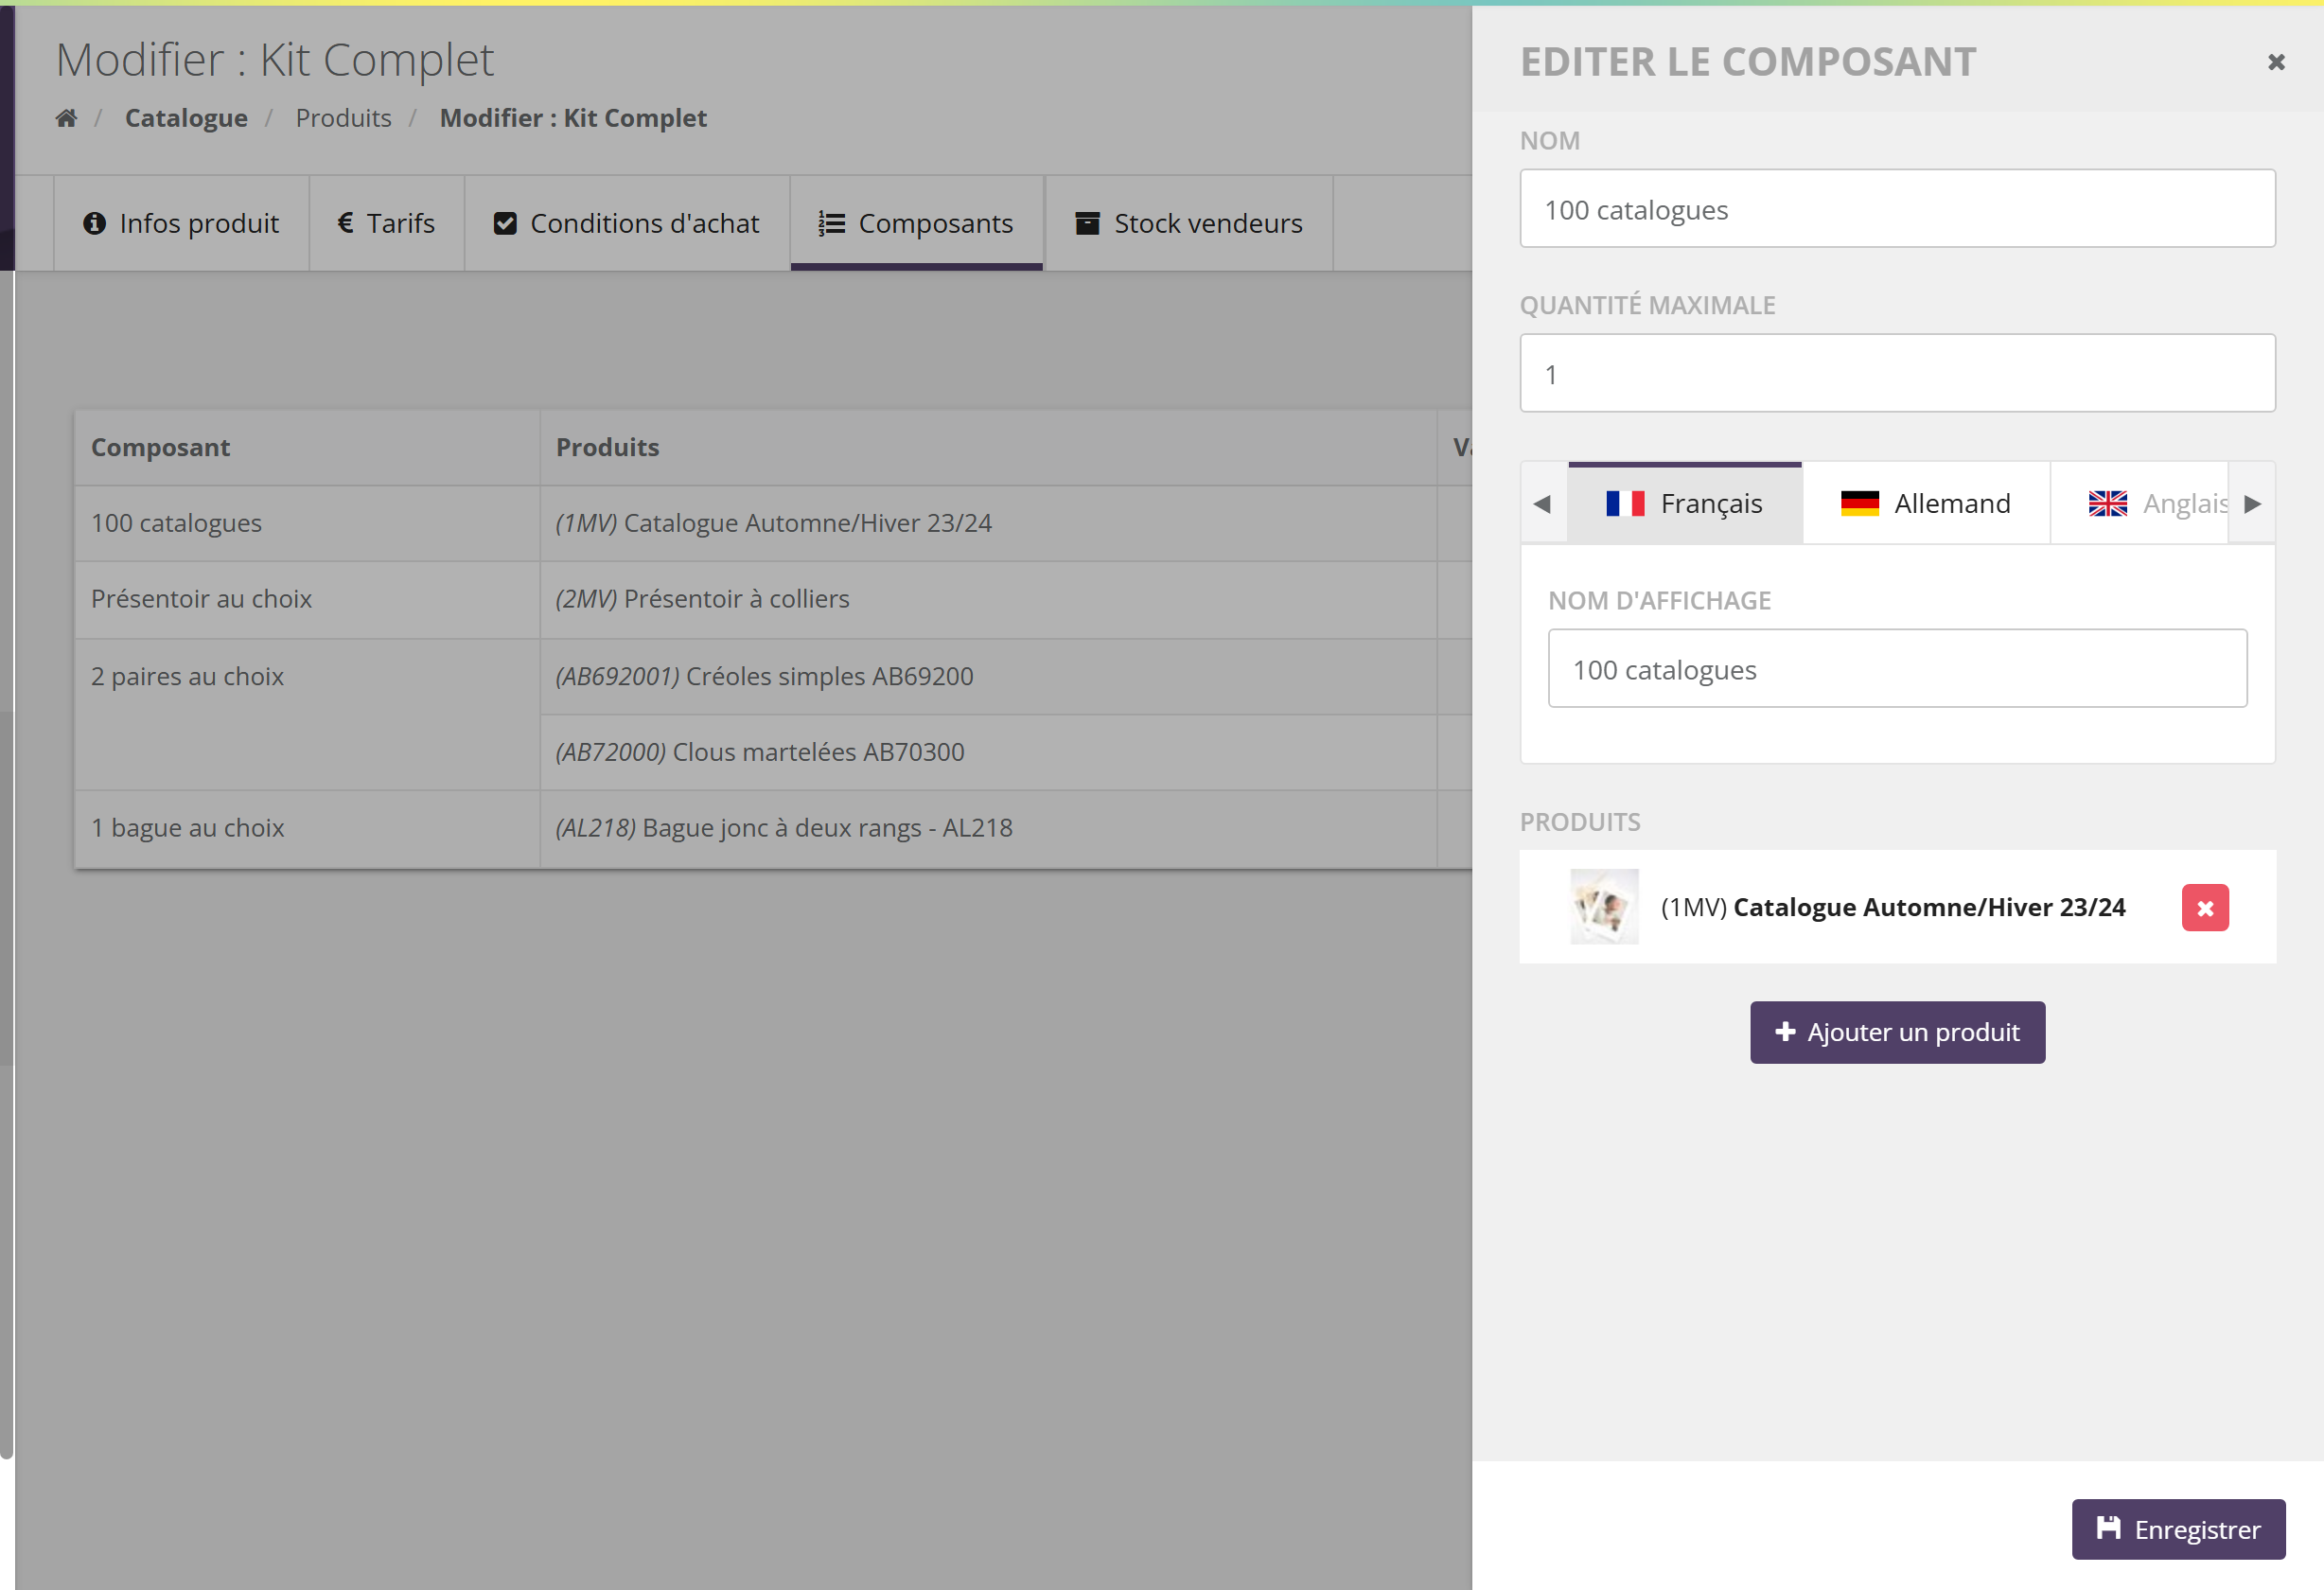Focus the Quantité maximale input field

tap(1897, 374)
